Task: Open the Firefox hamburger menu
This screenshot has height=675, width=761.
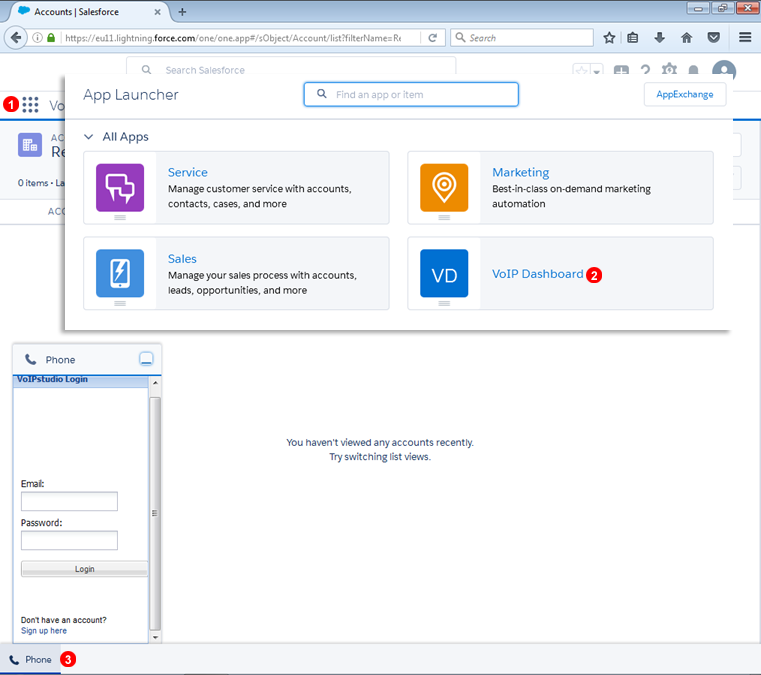Action: pos(745,37)
